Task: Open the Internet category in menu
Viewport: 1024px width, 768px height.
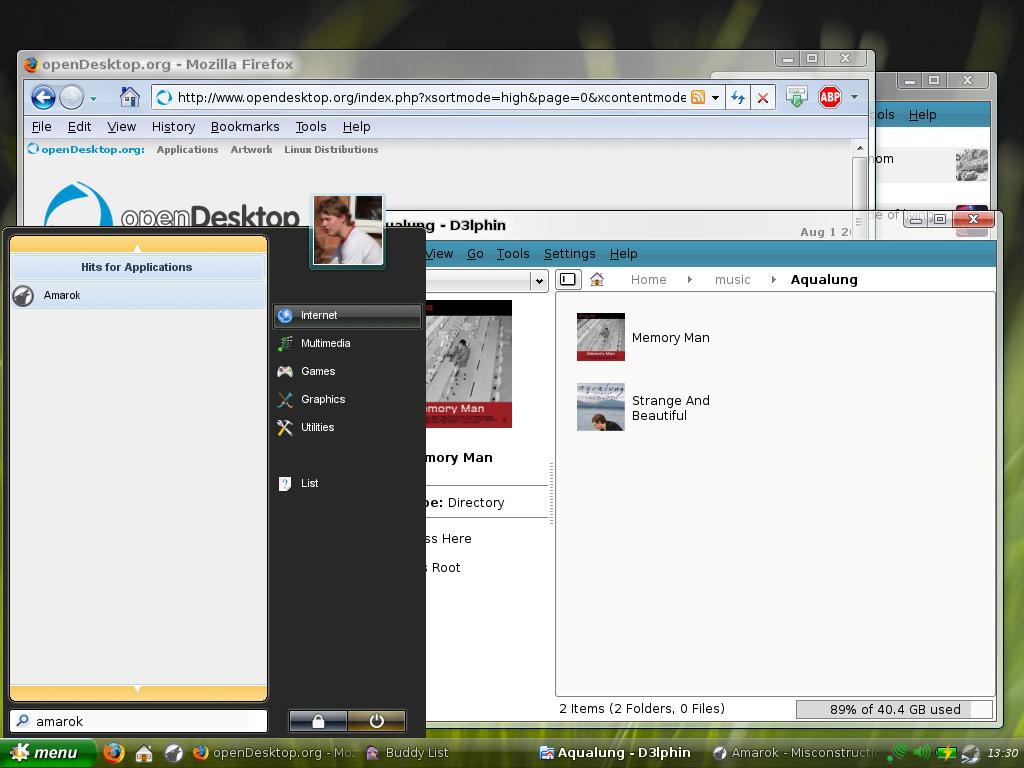Action: [347, 315]
